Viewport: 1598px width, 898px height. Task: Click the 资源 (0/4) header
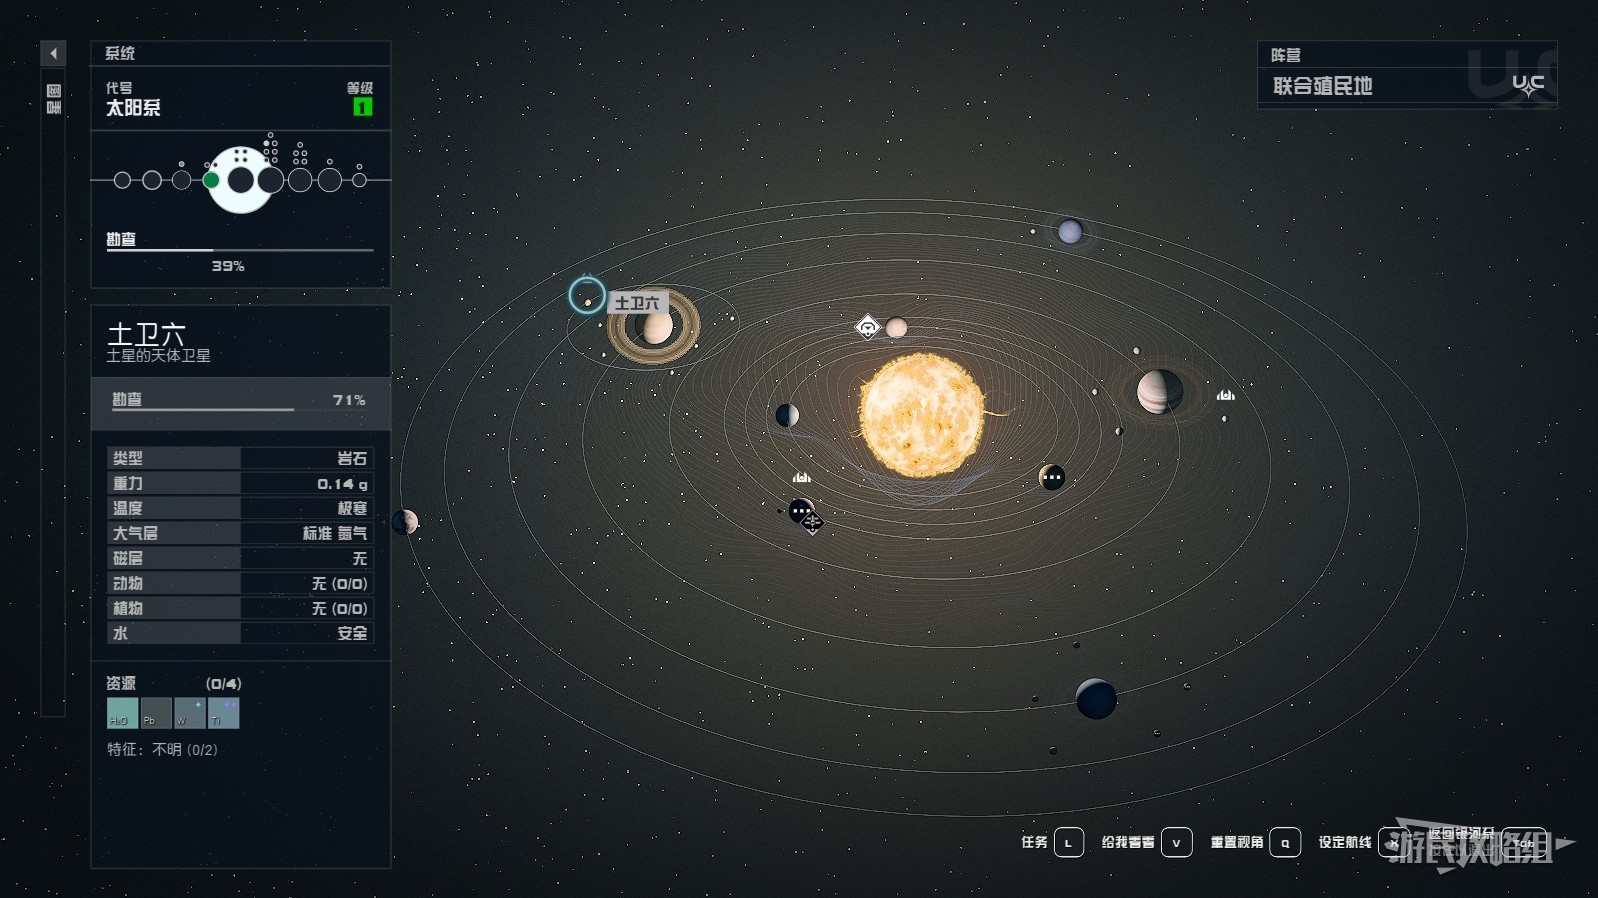click(x=174, y=683)
